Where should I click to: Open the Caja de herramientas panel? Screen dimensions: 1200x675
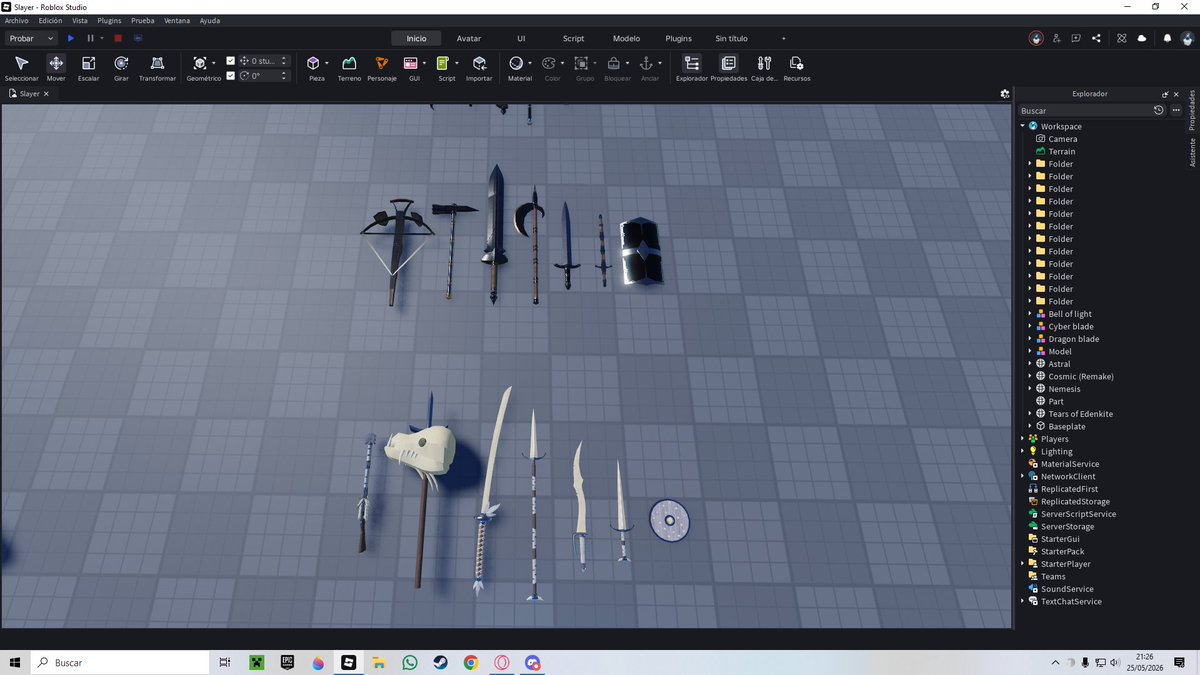coord(764,67)
